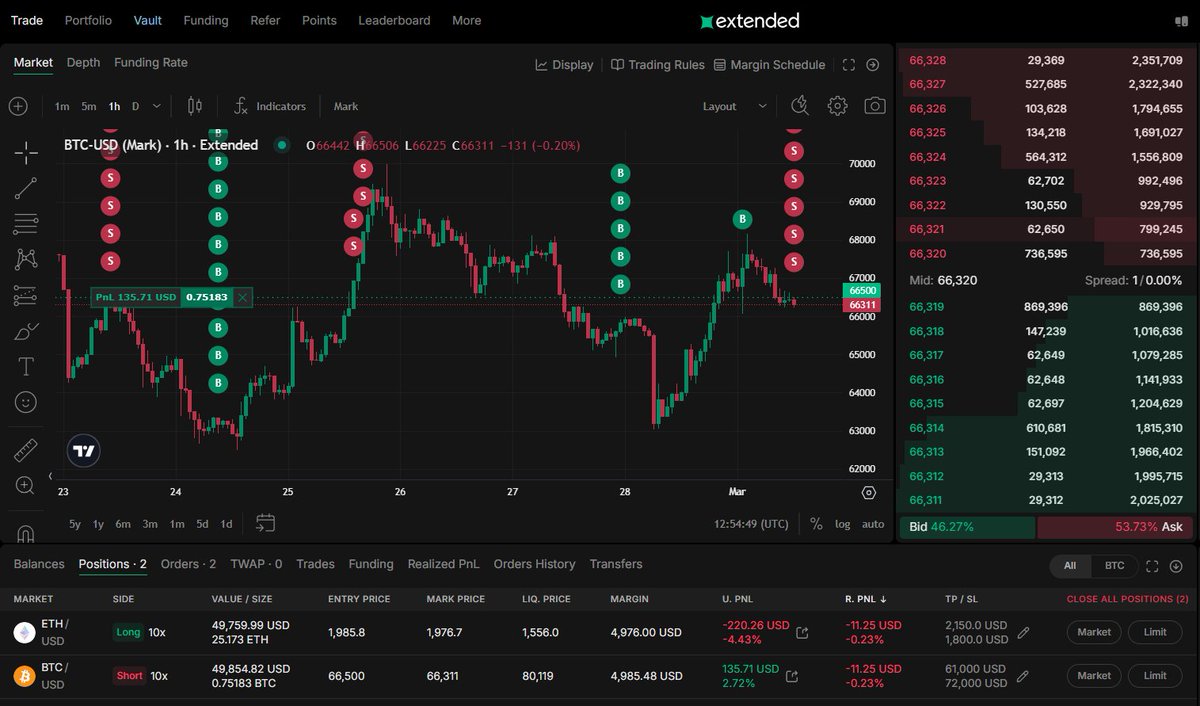Open the Mark price type selector
1200x706 pixels.
point(346,106)
